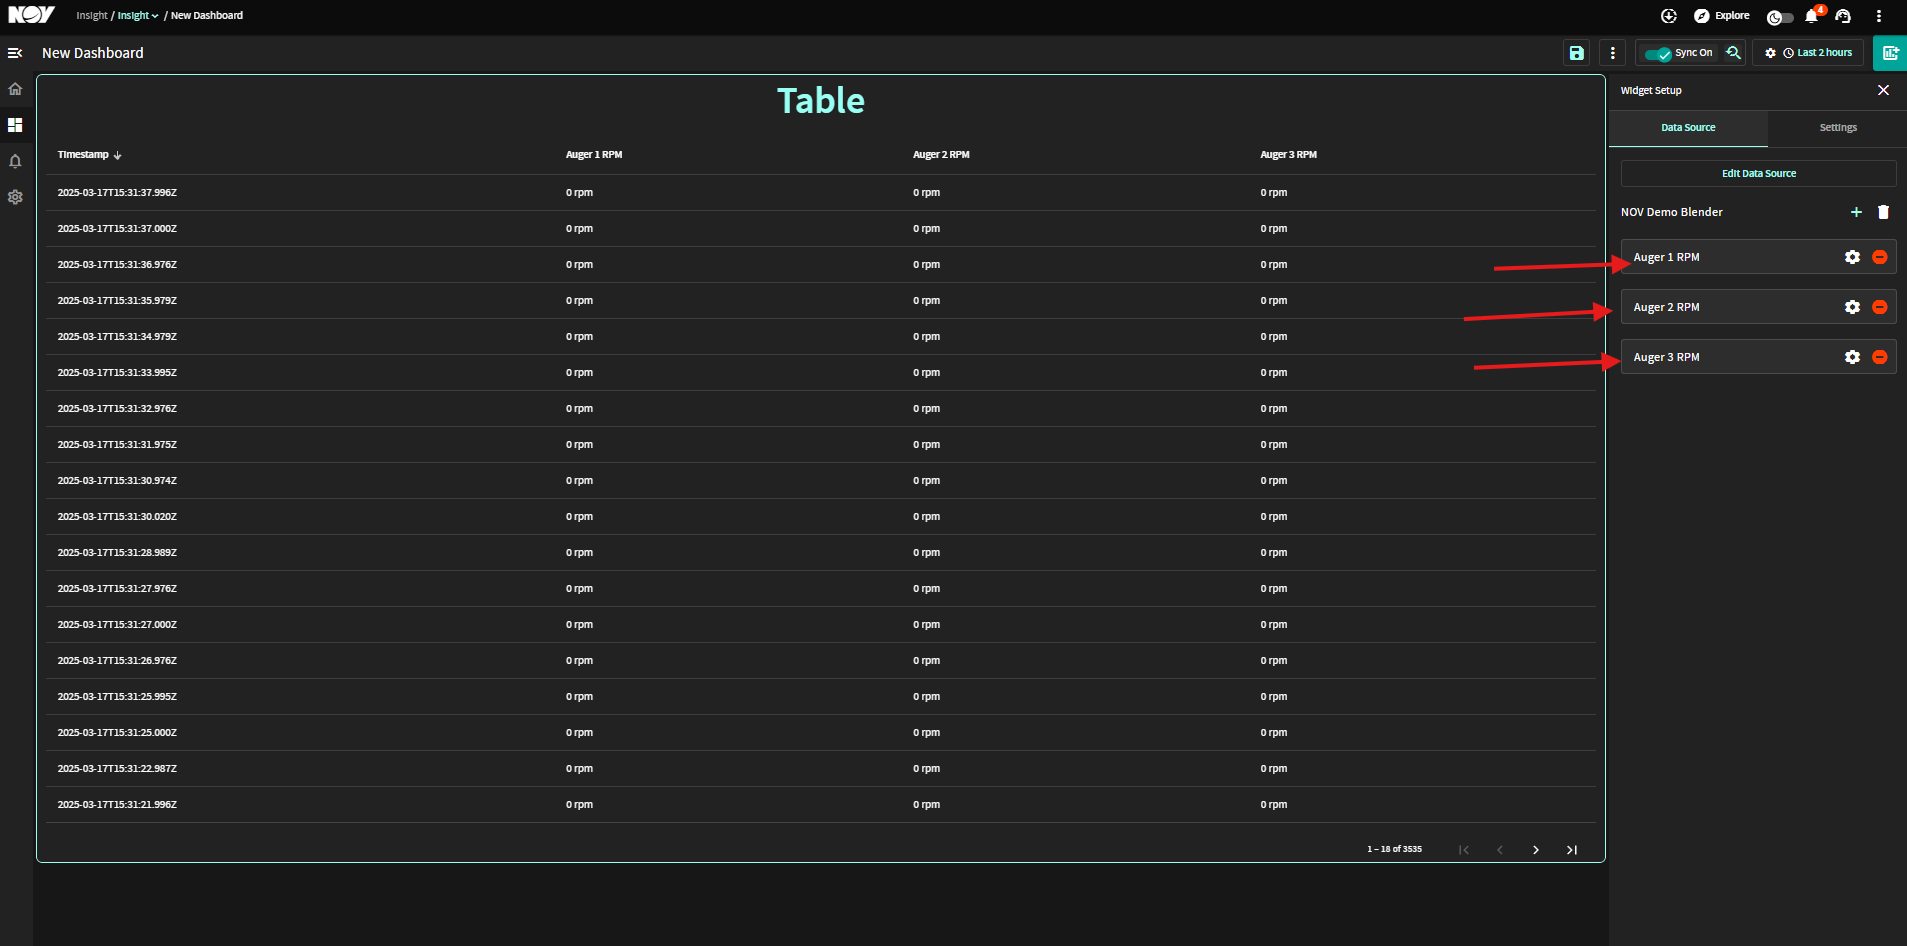Open the Home sidebar icon
1907x946 pixels.
click(x=15, y=89)
